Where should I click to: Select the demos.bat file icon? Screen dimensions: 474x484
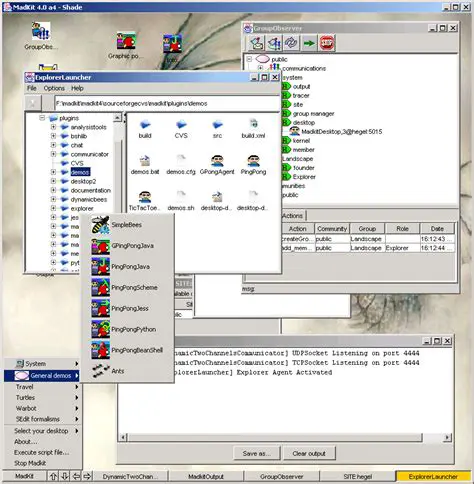pyautogui.click(x=145, y=161)
